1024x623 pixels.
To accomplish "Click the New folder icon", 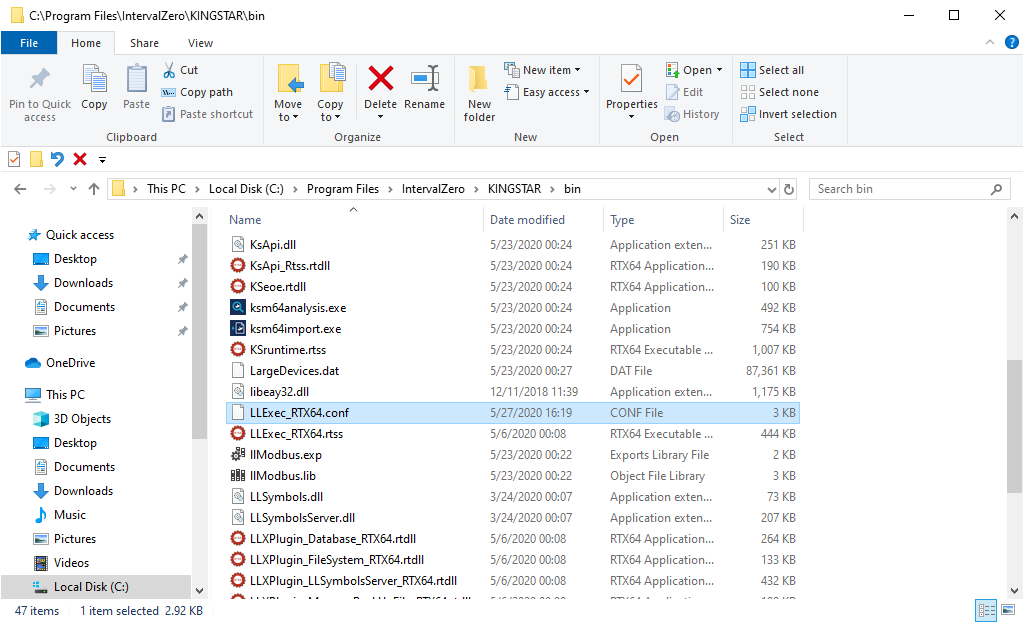I will 479,80.
